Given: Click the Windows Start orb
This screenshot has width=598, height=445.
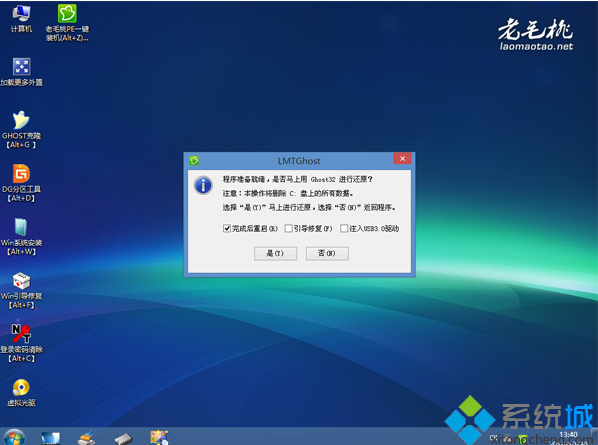Looking at the screenshot, I should [x=14, y=437].
